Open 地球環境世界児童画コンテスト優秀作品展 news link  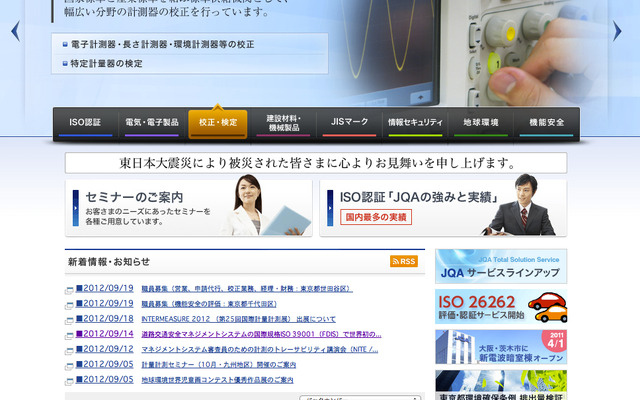click(x=217, y=380)
